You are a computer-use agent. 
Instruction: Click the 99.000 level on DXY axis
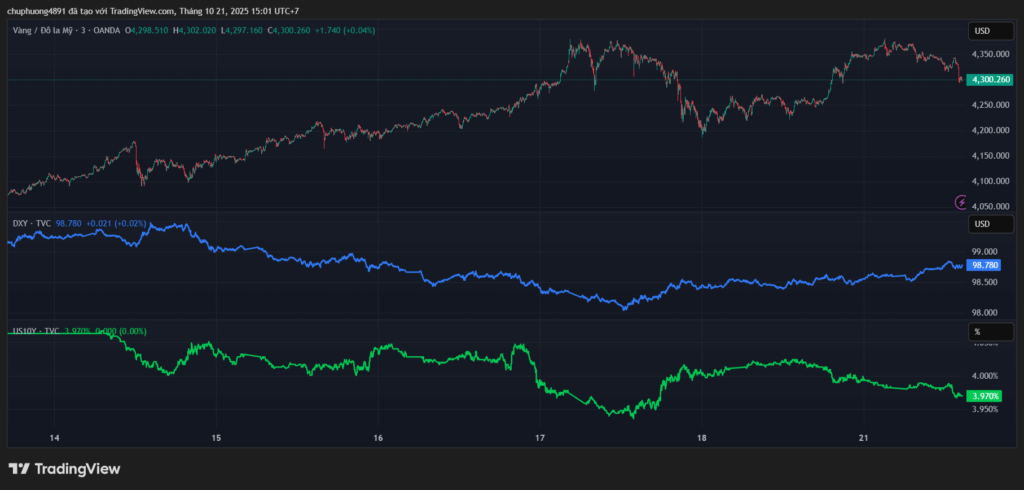click(986, 252)
